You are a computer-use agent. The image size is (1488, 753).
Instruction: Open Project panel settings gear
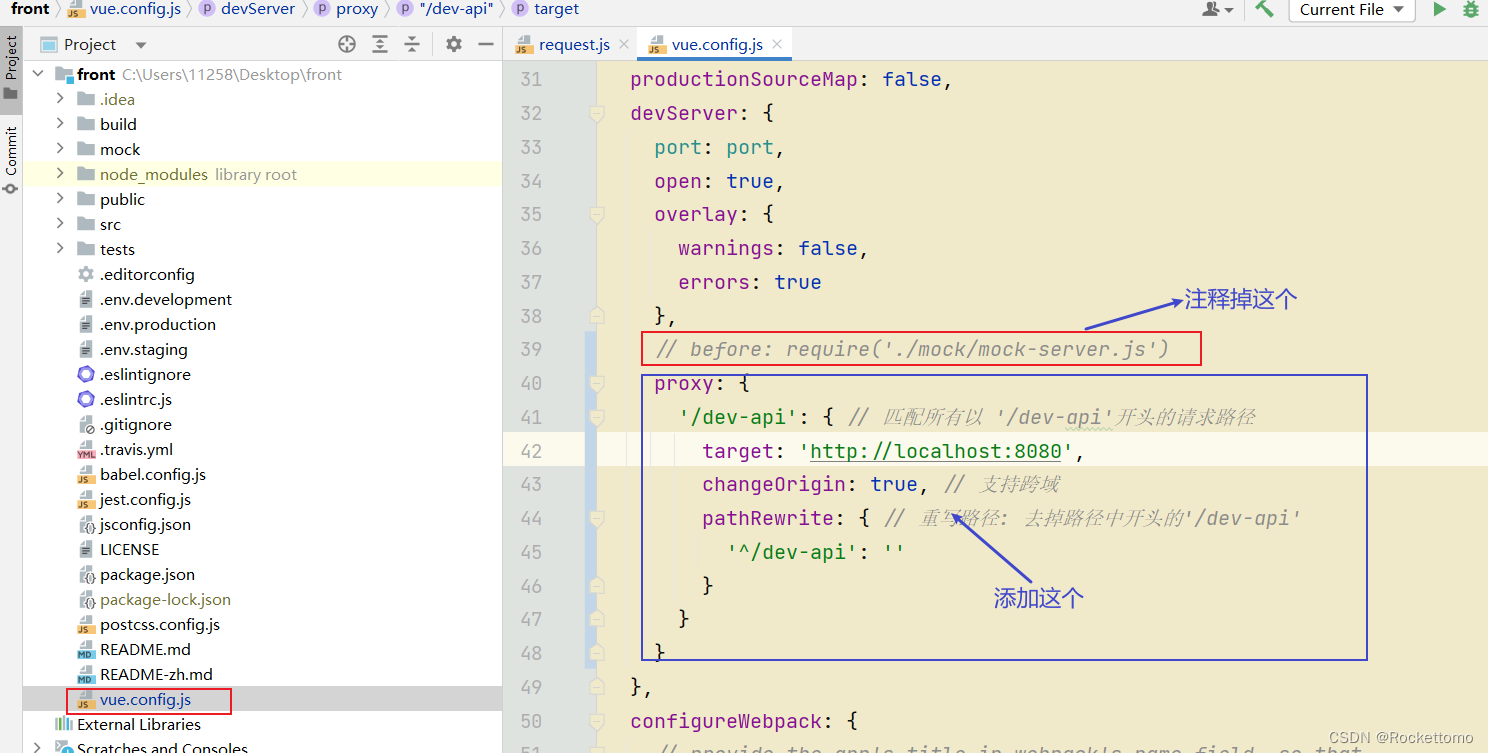[x=454, y=44]
